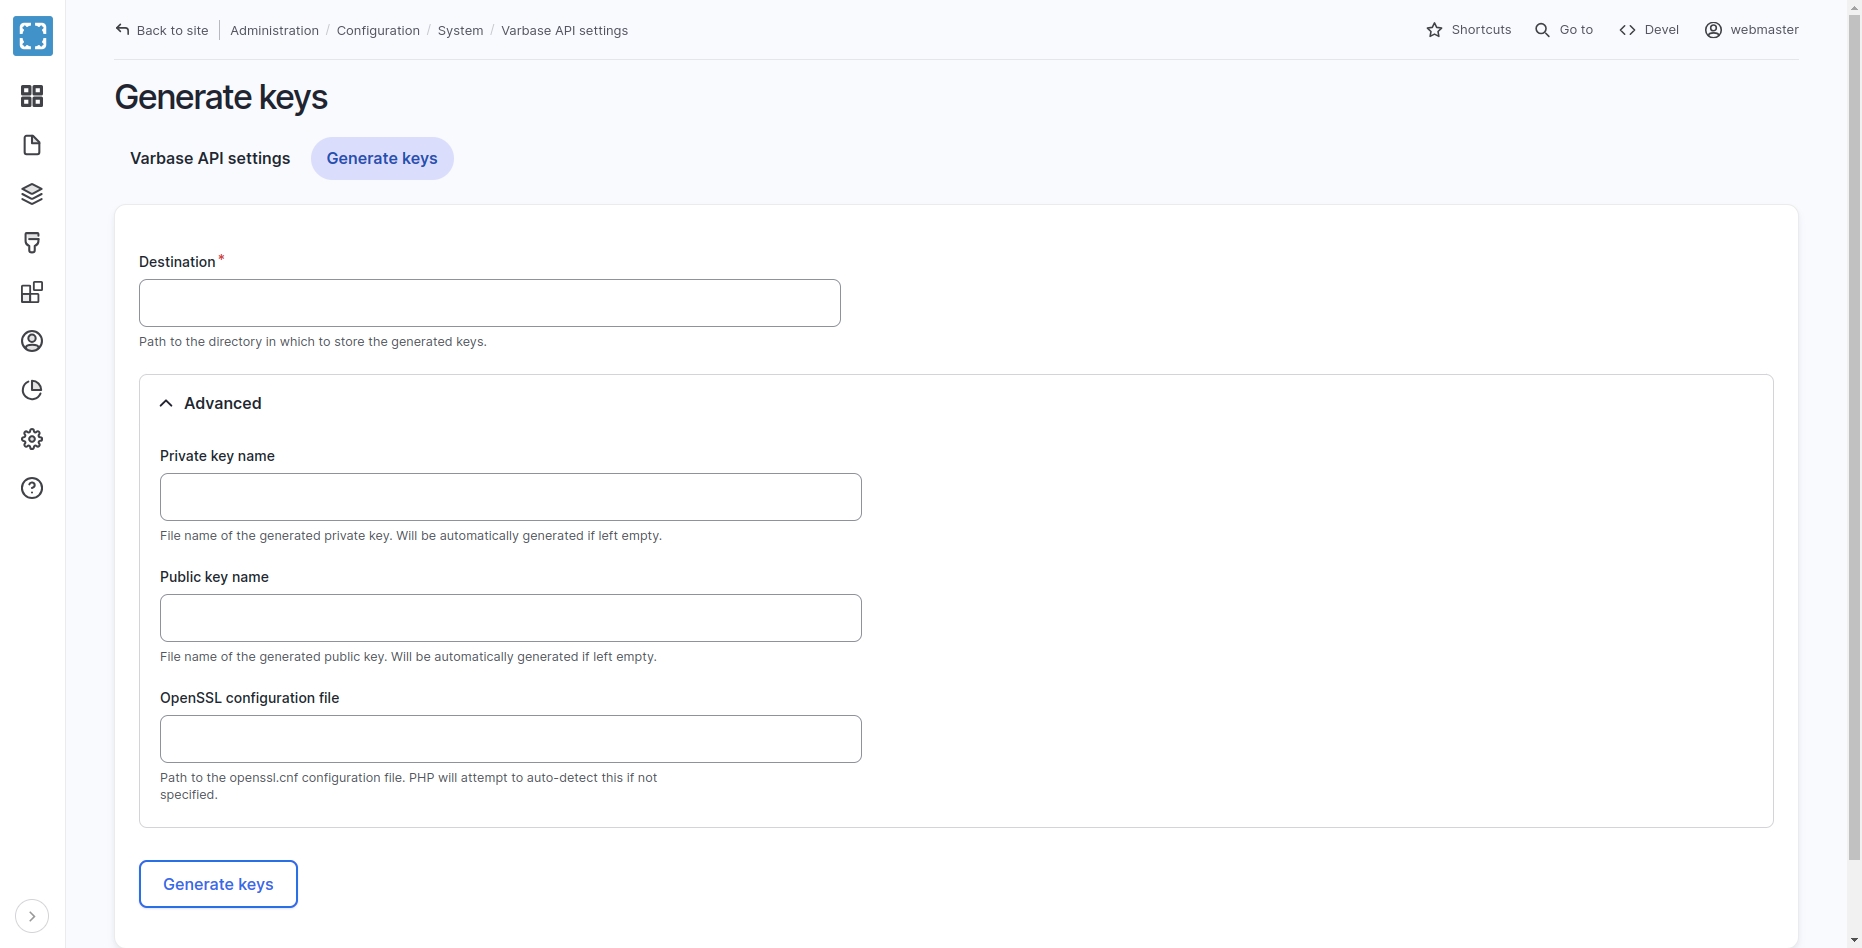Click the Varbase logo in the sidebar
This screenshot has height=948, width=1862.
coord(32,36)
